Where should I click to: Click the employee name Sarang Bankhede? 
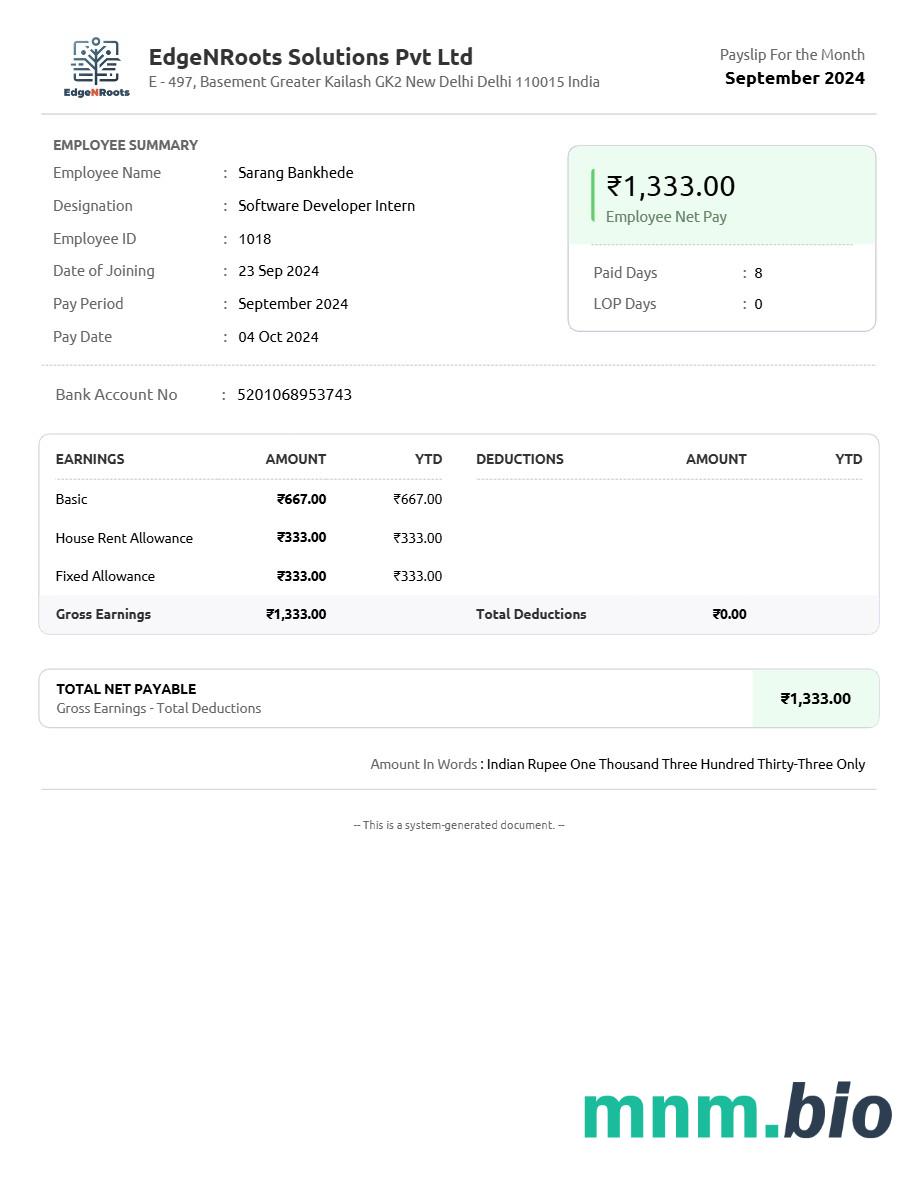295,173
